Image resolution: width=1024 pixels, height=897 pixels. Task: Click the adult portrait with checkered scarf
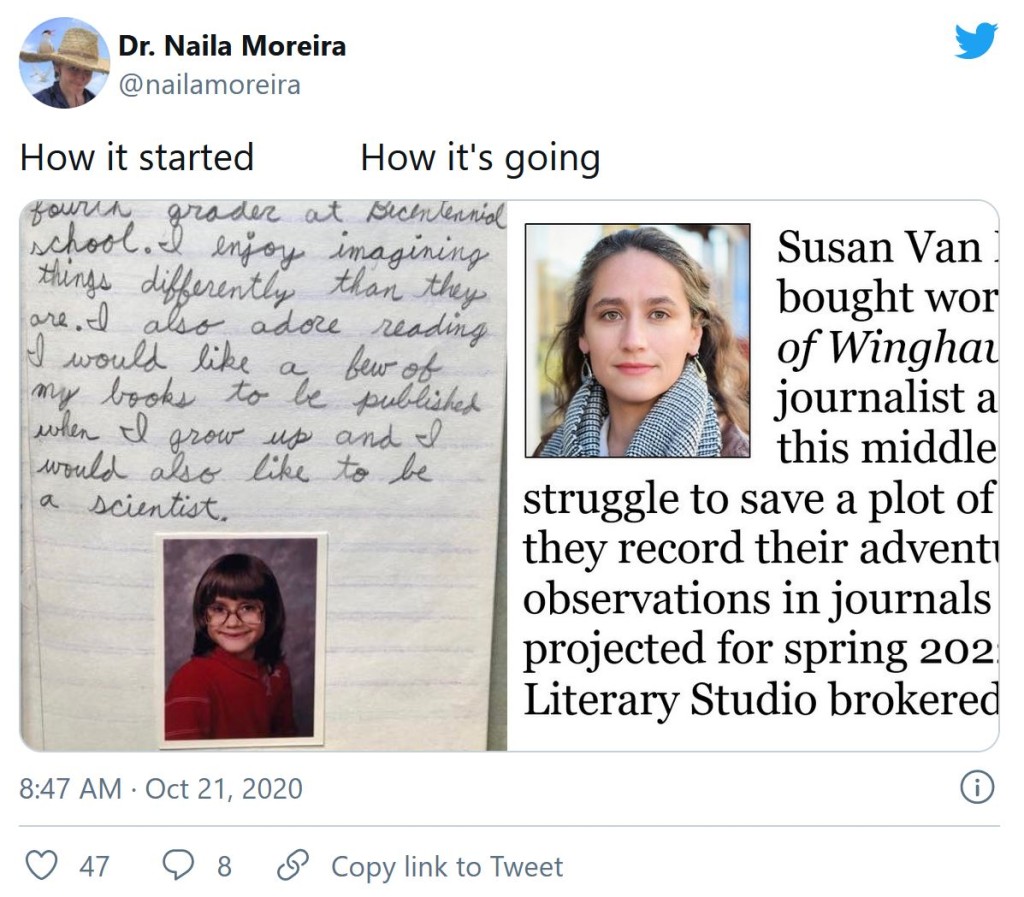coord(637,340)
